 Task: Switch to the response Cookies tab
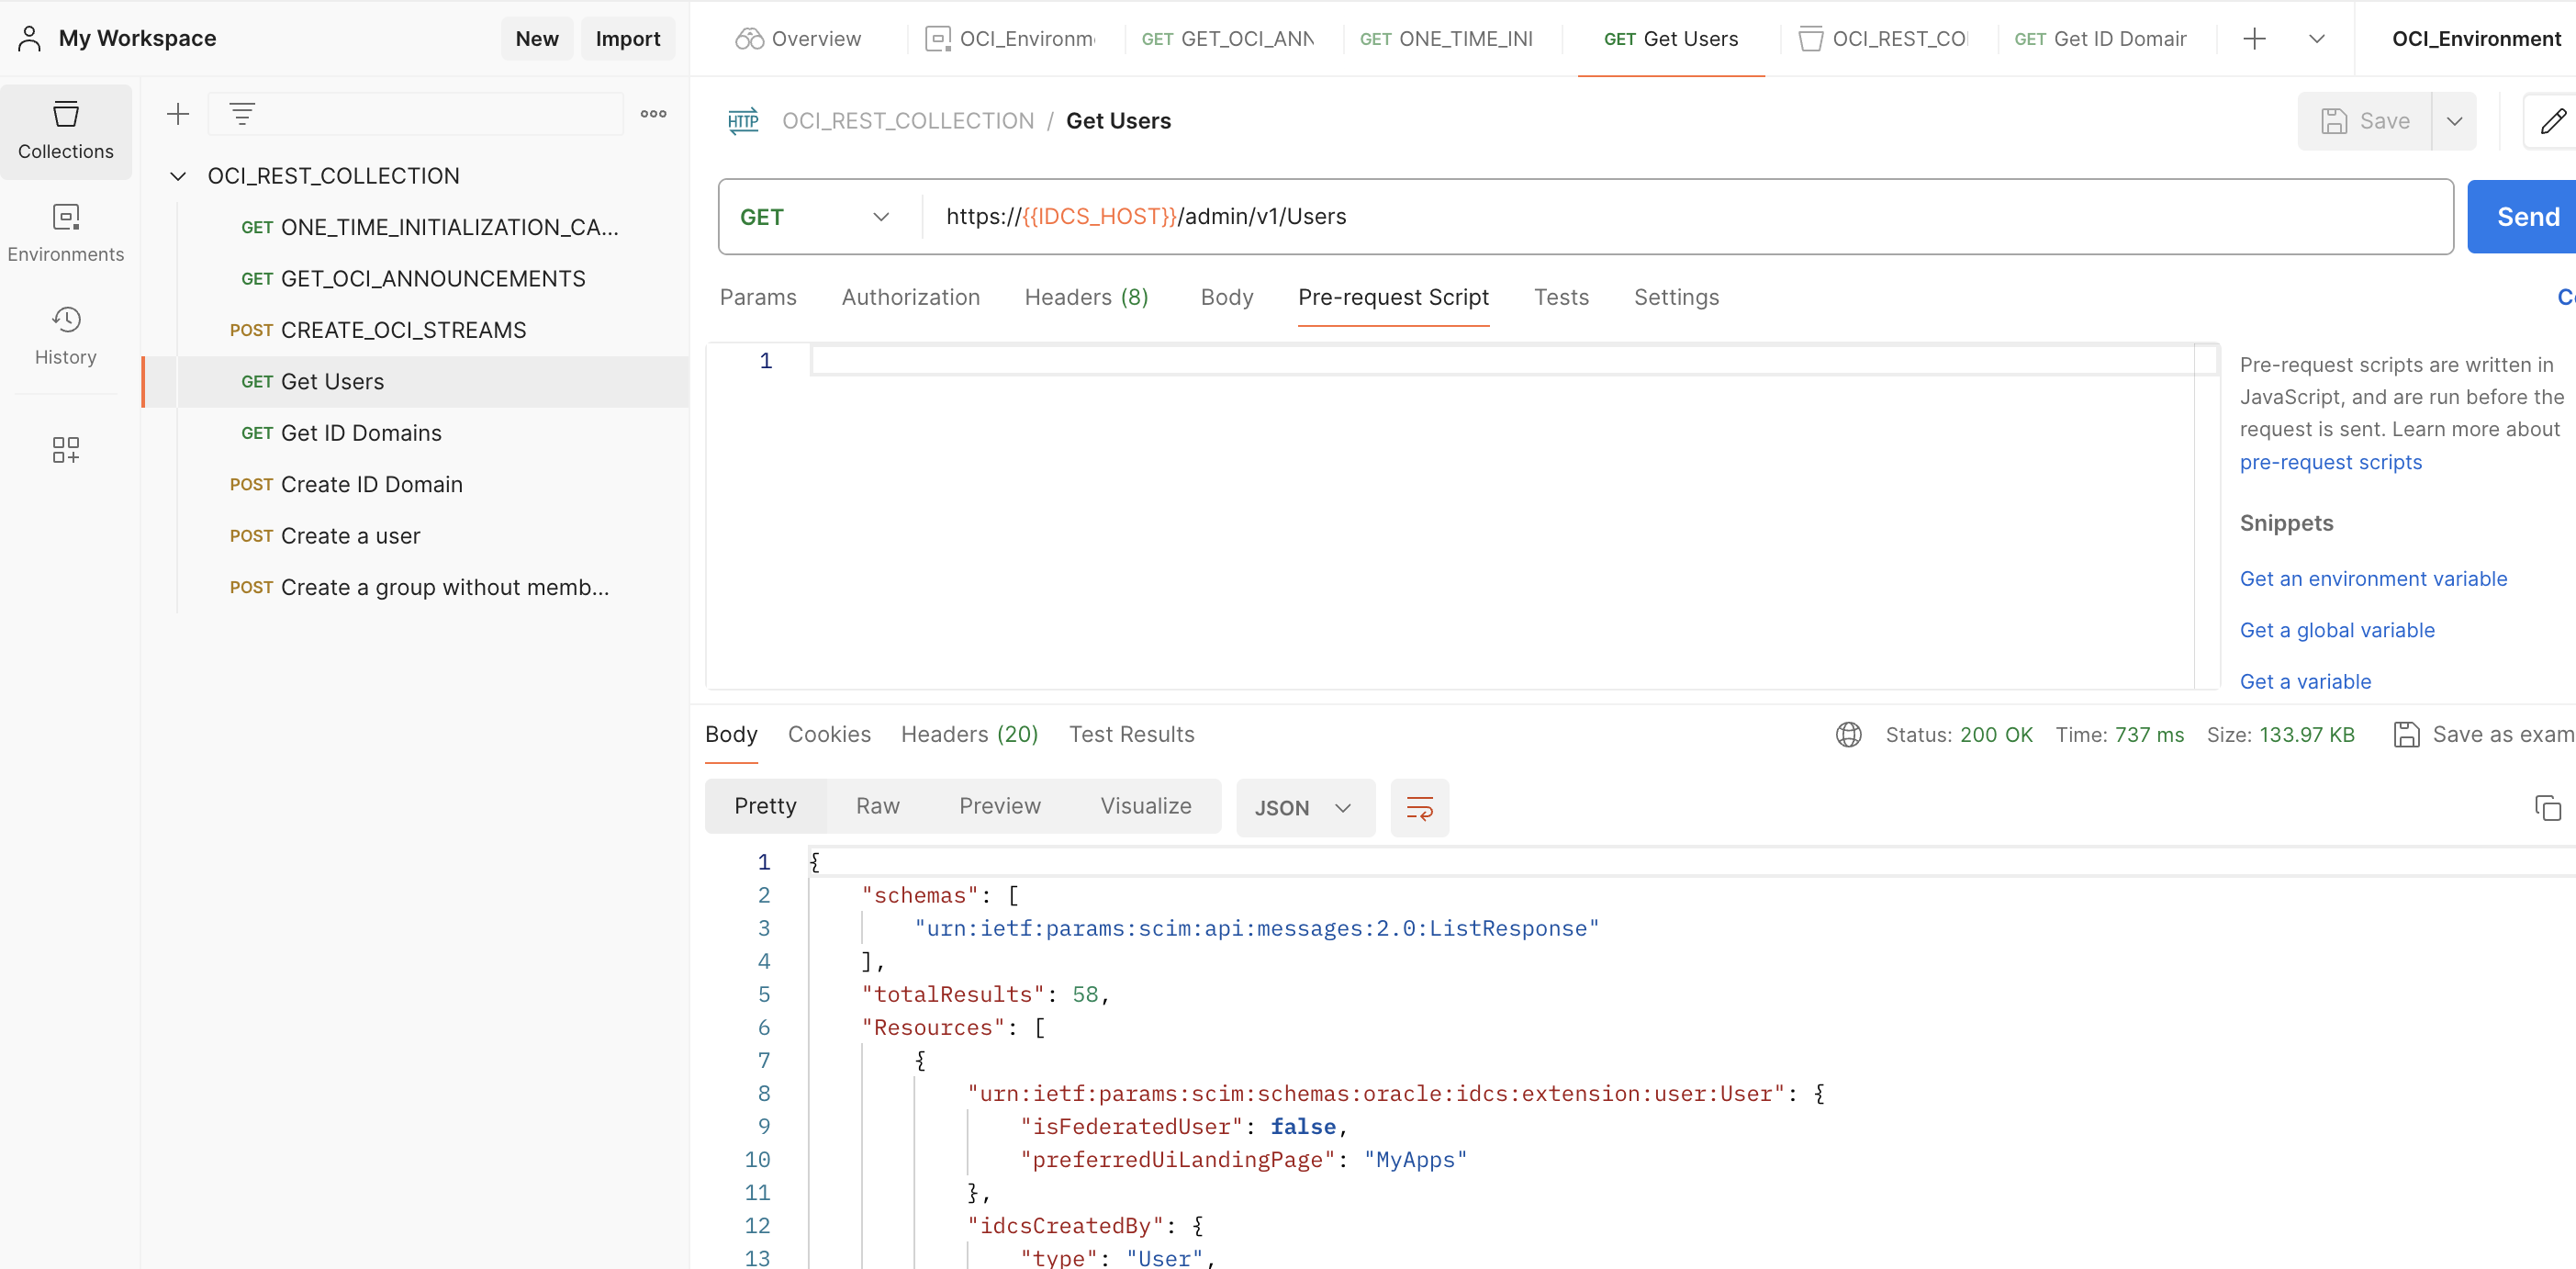pyautogui.click(x=828, y=734)
